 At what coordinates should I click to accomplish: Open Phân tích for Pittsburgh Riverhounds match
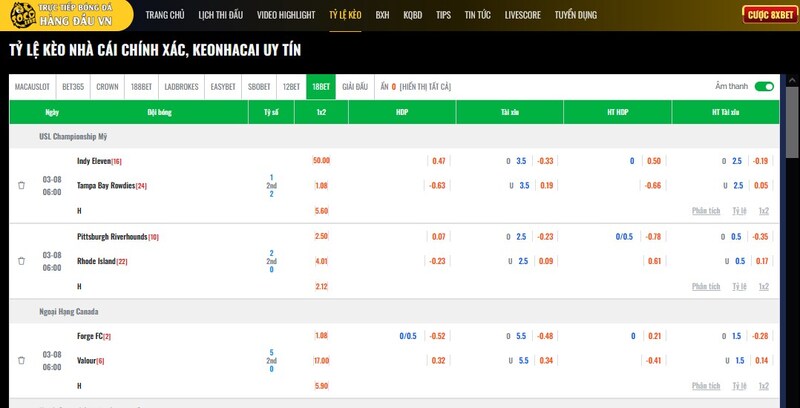(x=706, y=287)
